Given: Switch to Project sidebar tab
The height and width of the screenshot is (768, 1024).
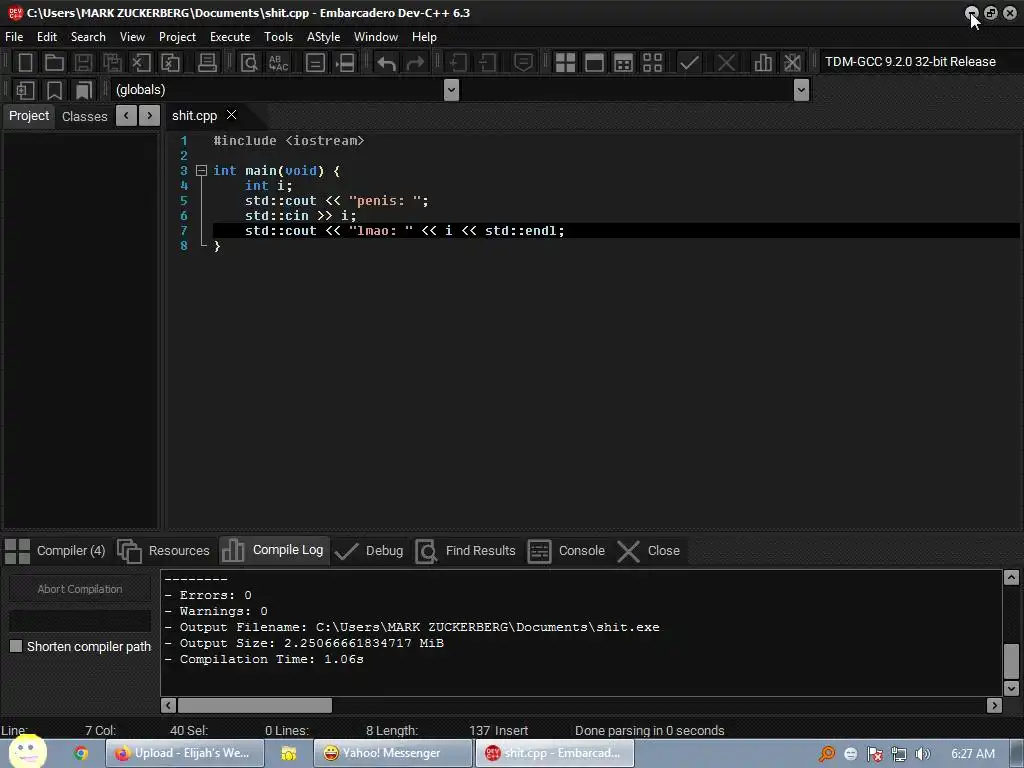Looking at the screenshot, I should pyautogui.click(x=29, y=116).
